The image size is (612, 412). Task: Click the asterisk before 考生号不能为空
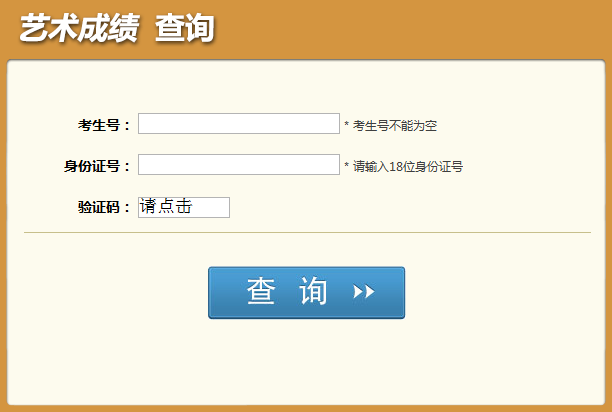coord(346,124)
